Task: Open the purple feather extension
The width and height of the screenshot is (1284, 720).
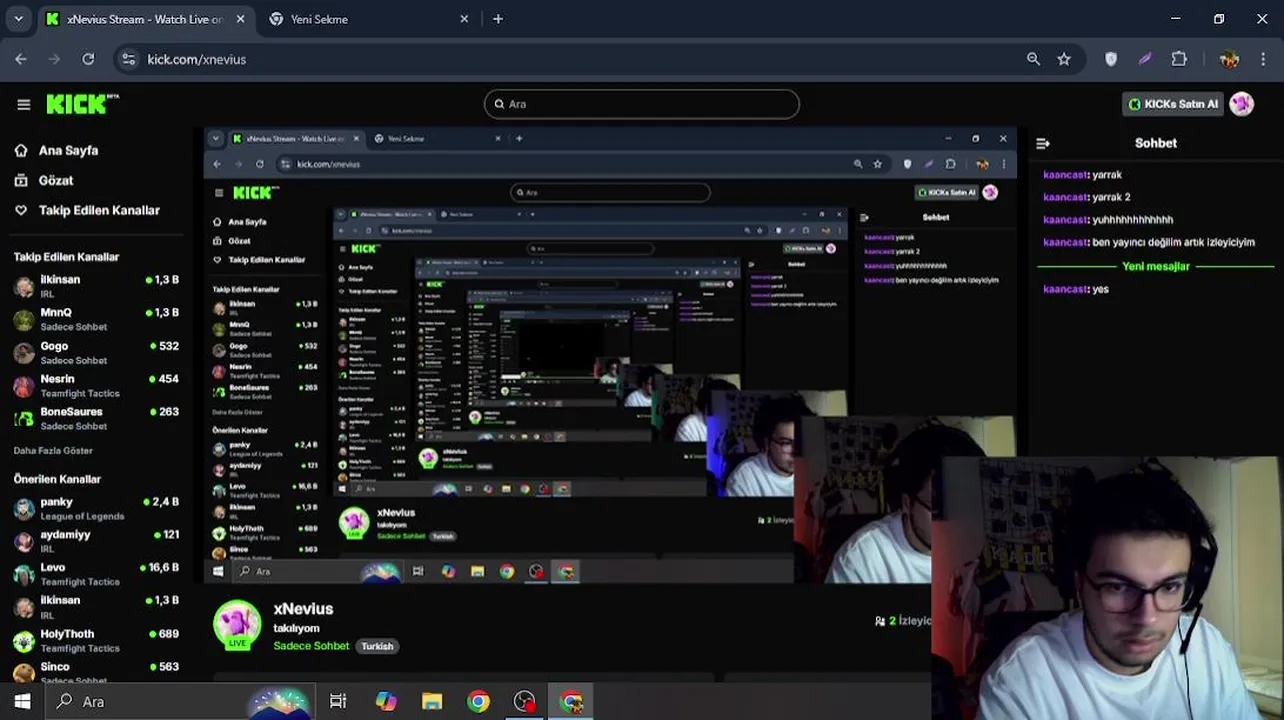Action: 1145,59
